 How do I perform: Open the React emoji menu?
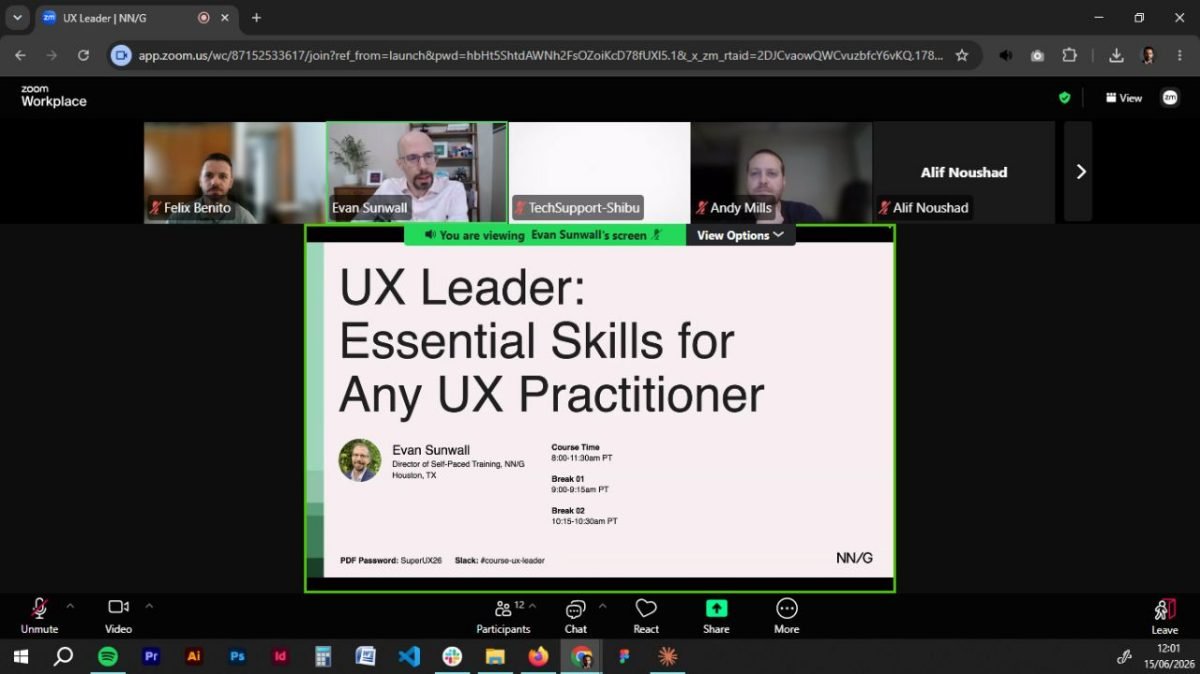tap(646, 616)
